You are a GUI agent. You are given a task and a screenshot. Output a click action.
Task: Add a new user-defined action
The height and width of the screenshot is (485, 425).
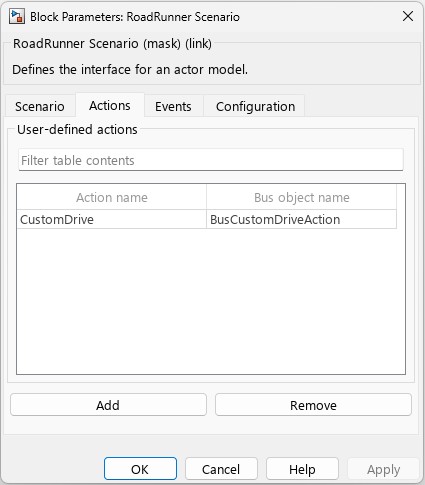click(x=108, y=405)
